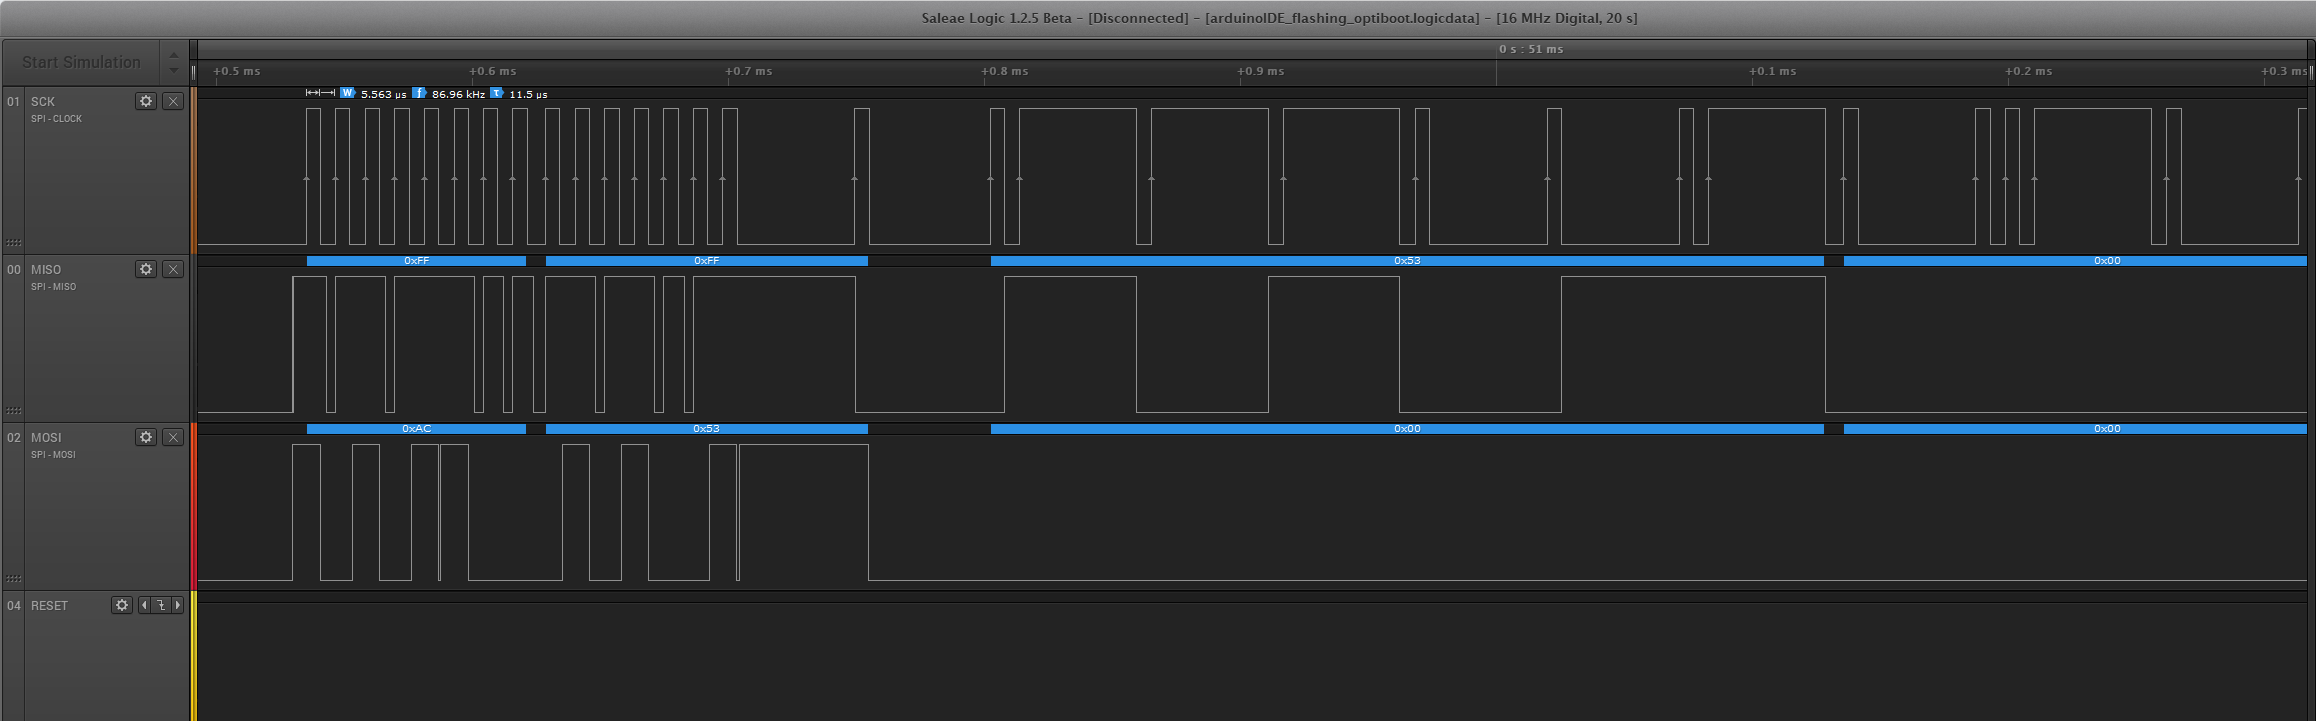Click the width measurement W icon
The height and width of the screenshot is (721, 2316).
(347, 93)
